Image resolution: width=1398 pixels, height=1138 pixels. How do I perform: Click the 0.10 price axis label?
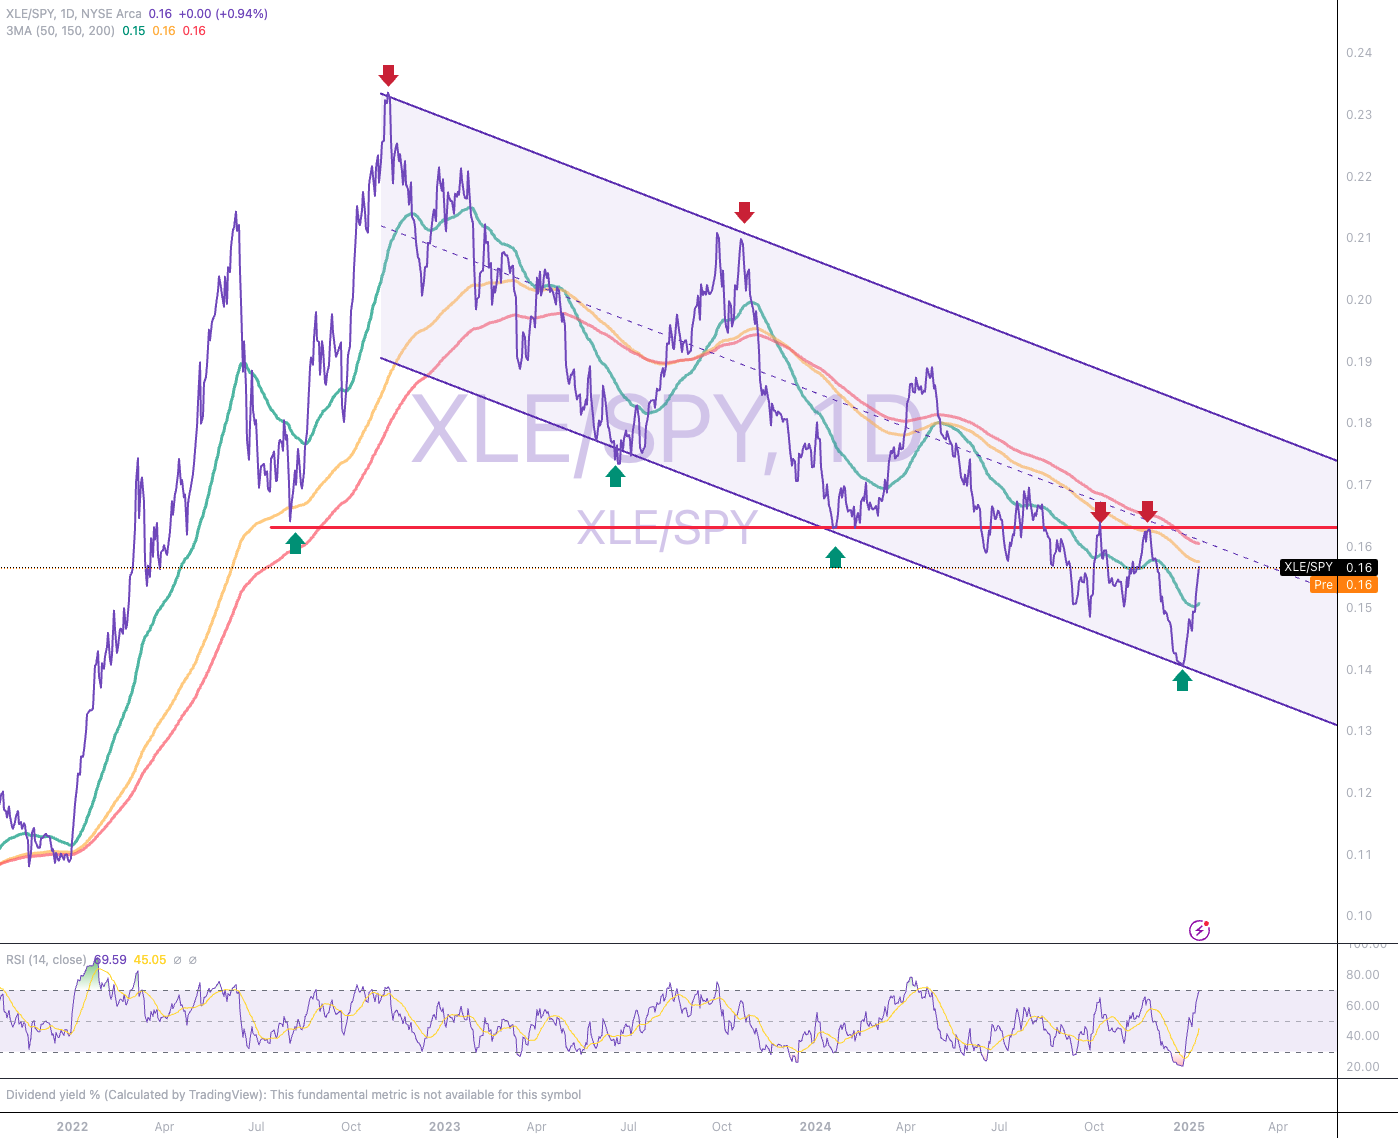tap(1359, 916)
